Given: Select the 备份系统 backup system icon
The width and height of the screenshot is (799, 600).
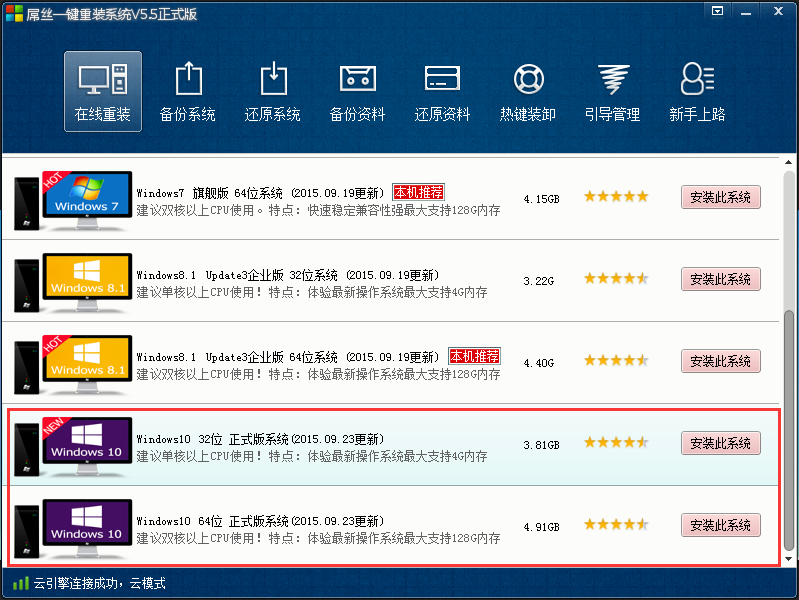Looking at the screenshot, I should coord(188,91).
